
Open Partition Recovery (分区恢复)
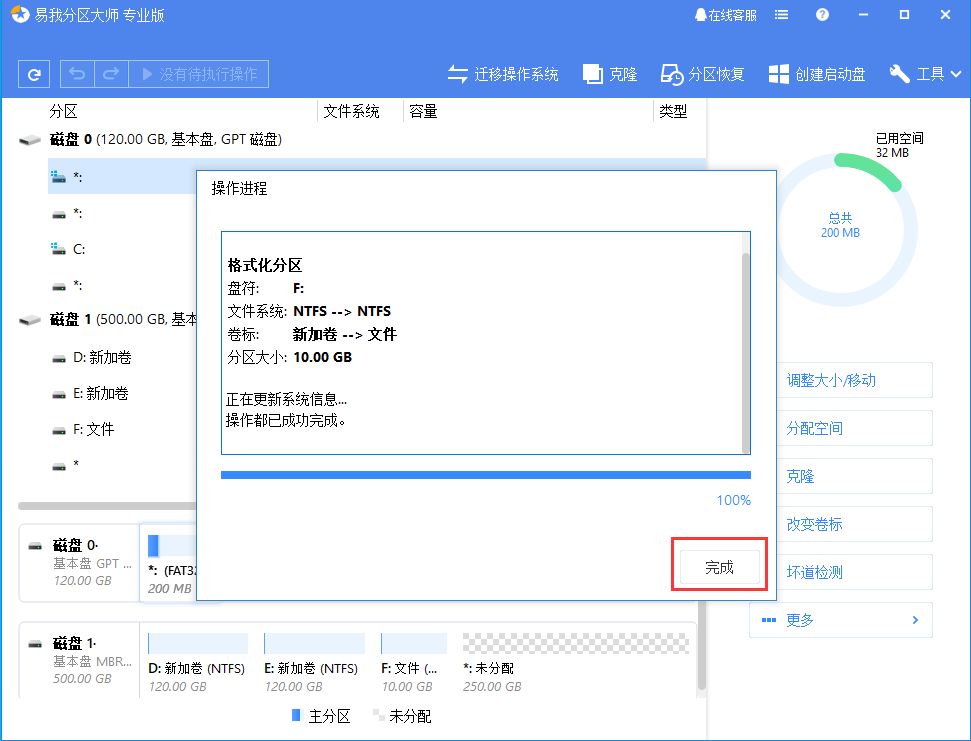(x=702, y=74)
